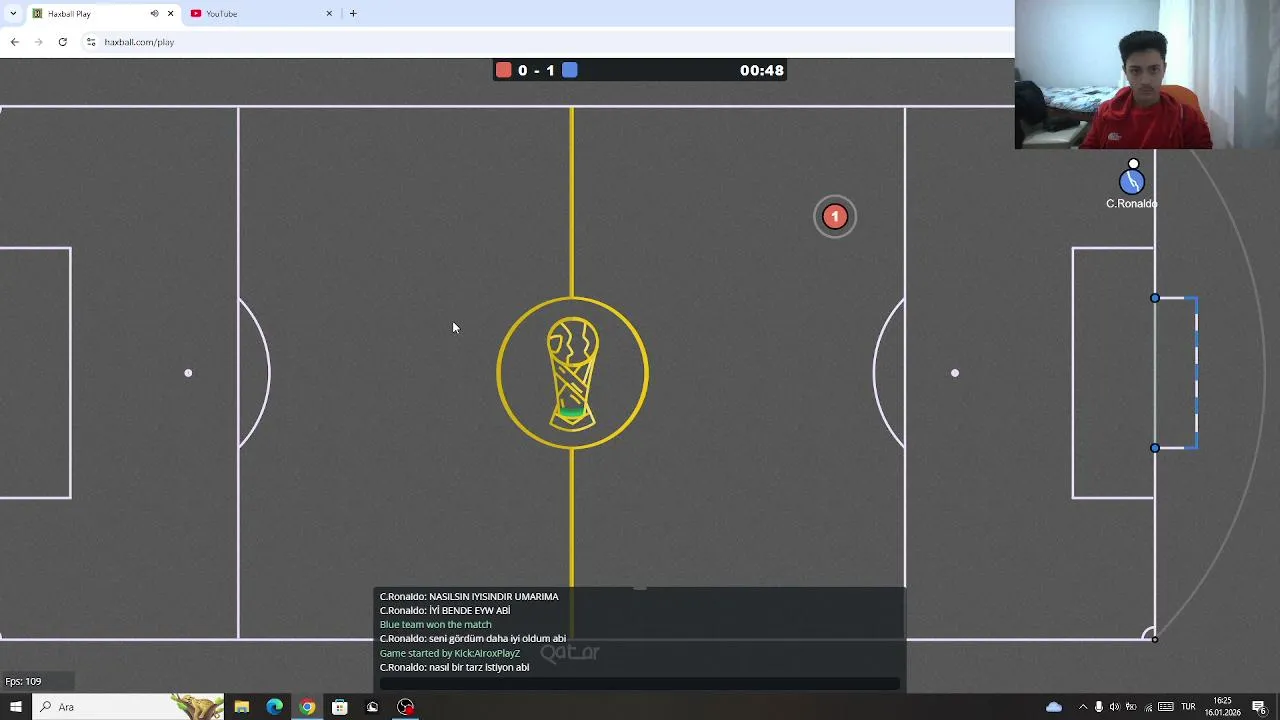This screenshot has width=1280, height=720.
Task: Show hidden system tray icons
Action: click(1083, 707)
